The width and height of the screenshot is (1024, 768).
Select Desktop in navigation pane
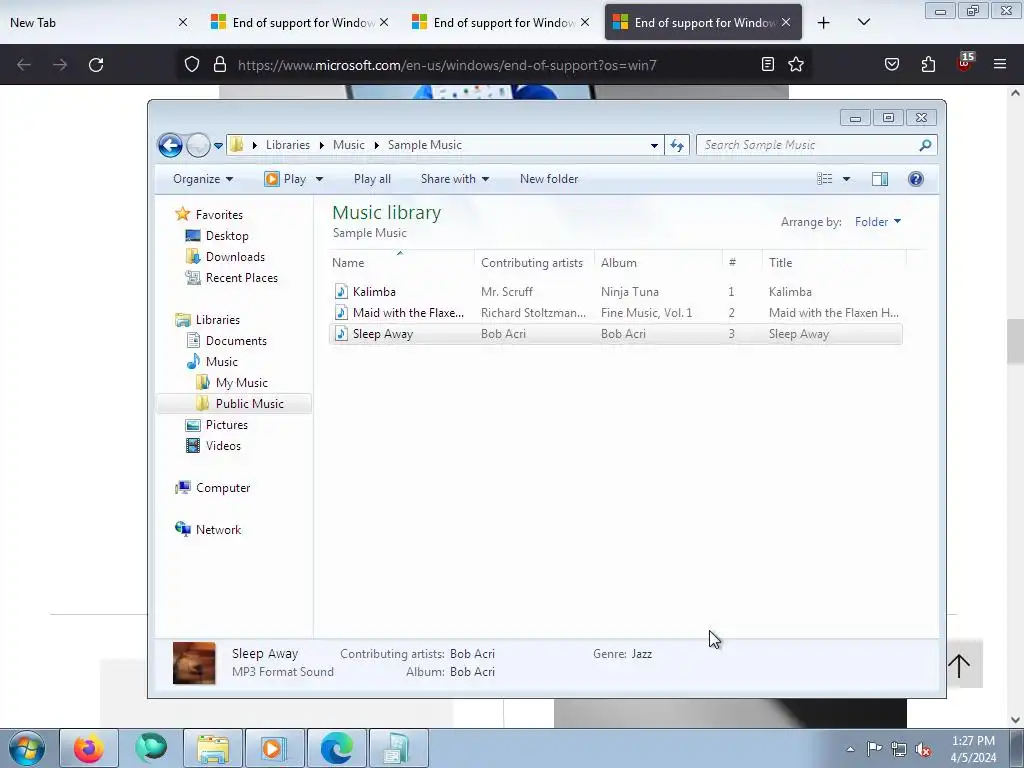227,236
